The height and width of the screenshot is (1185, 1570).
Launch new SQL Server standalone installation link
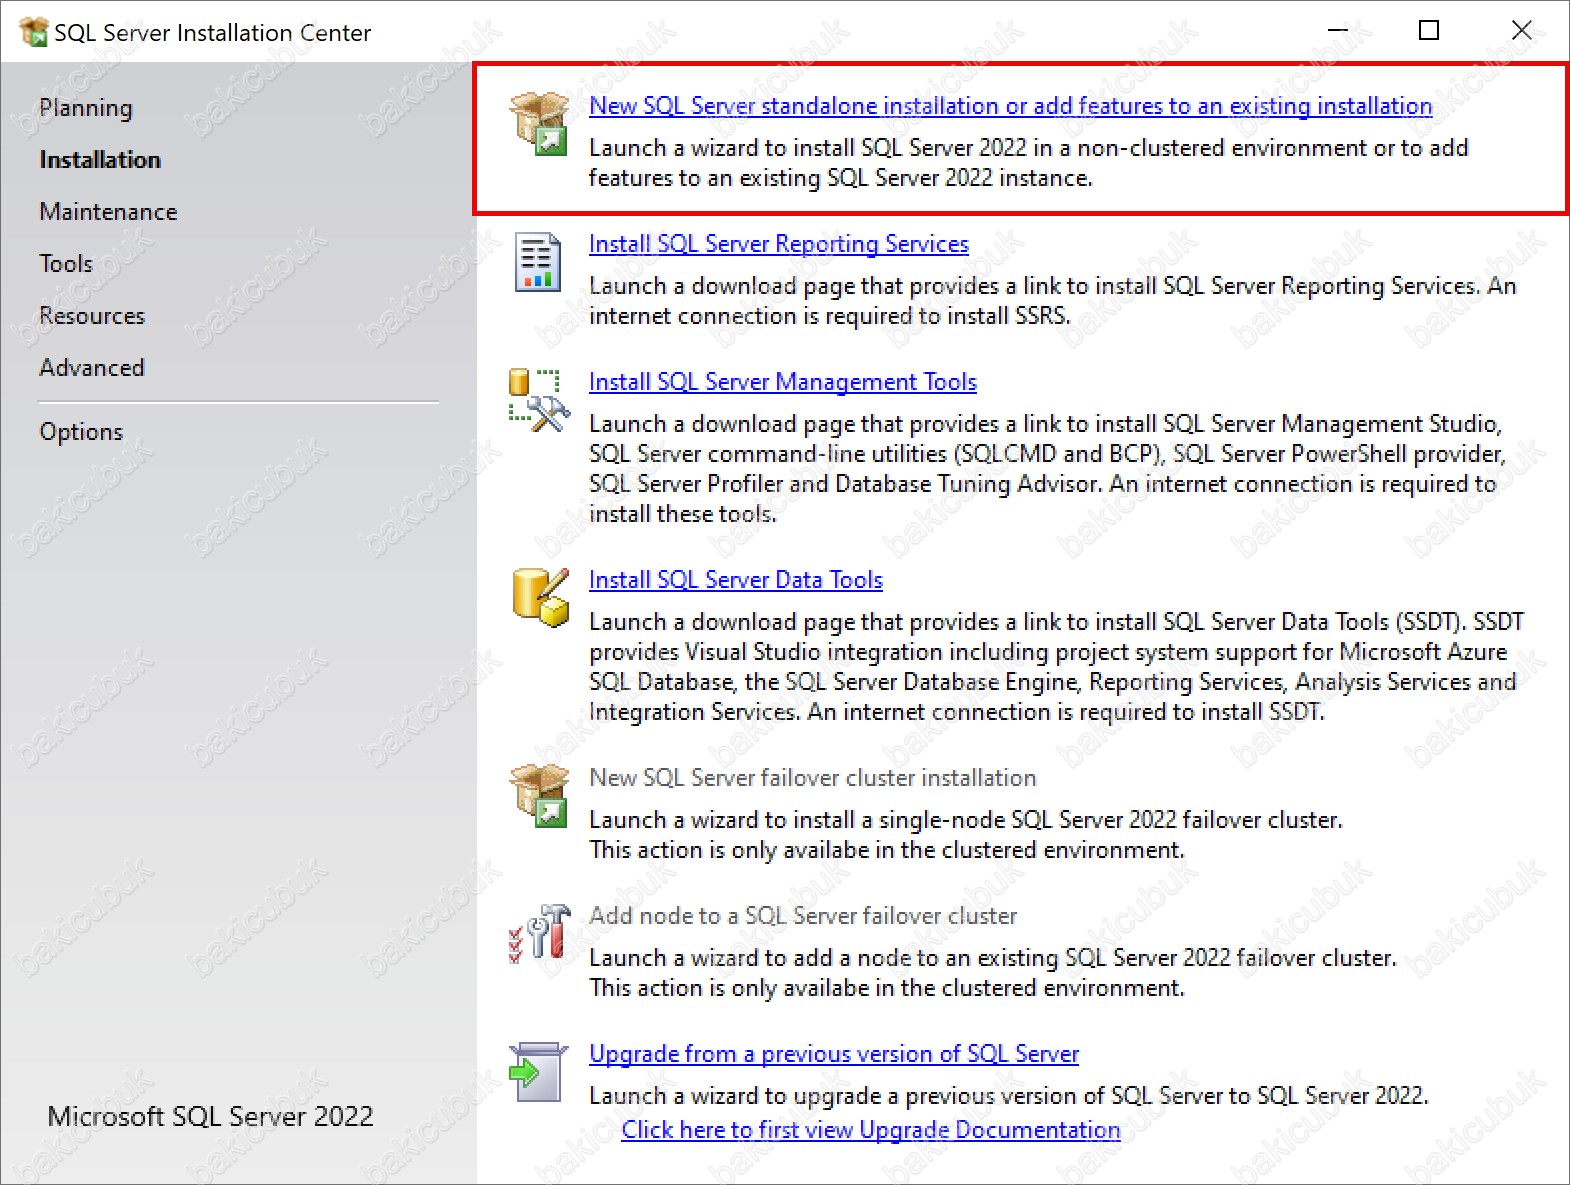coord(1010,106)
